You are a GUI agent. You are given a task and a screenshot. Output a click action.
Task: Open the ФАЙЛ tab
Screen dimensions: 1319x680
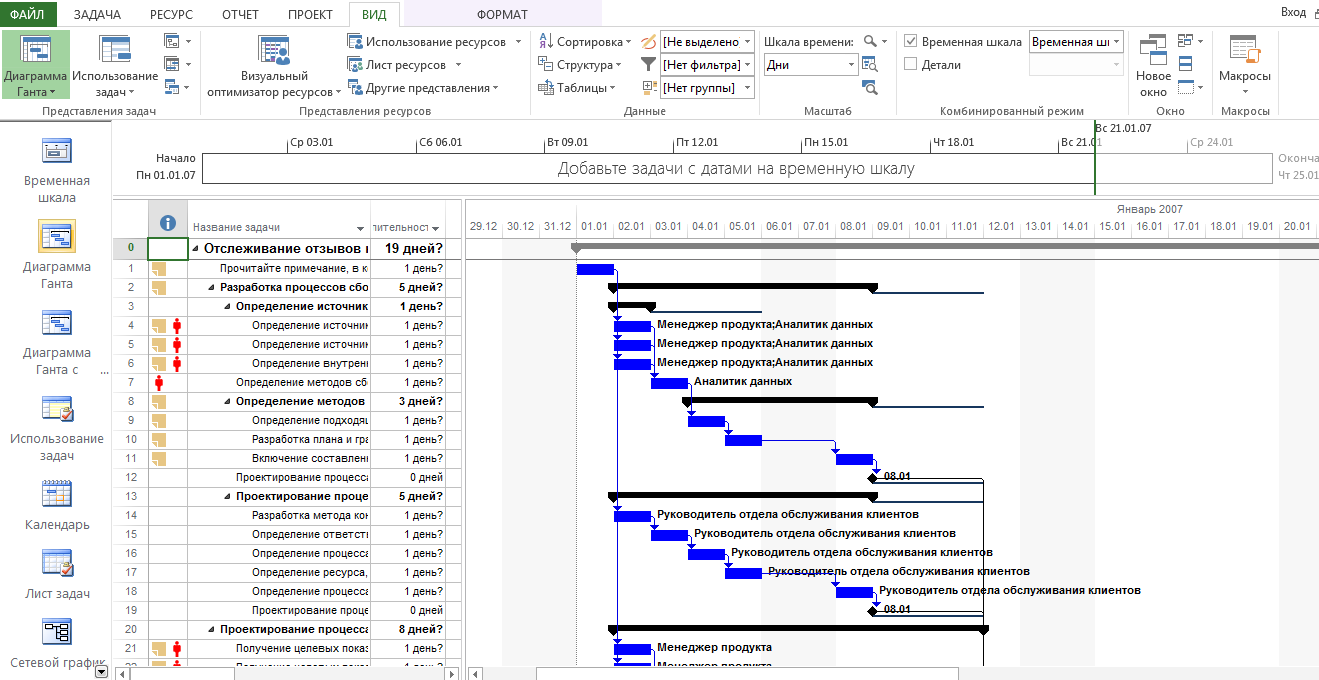tap(28, 14)
